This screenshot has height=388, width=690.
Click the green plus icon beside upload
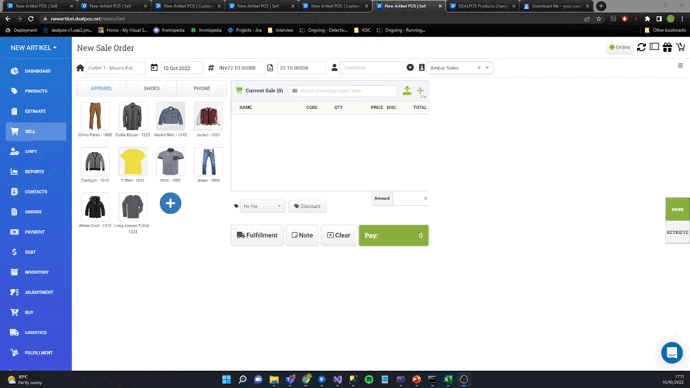[420, 91]
